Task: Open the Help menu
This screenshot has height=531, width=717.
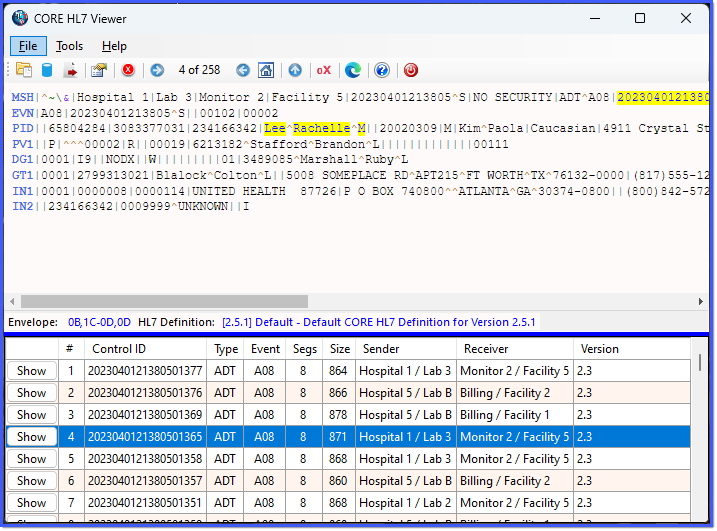Action: tap(114, 46)
